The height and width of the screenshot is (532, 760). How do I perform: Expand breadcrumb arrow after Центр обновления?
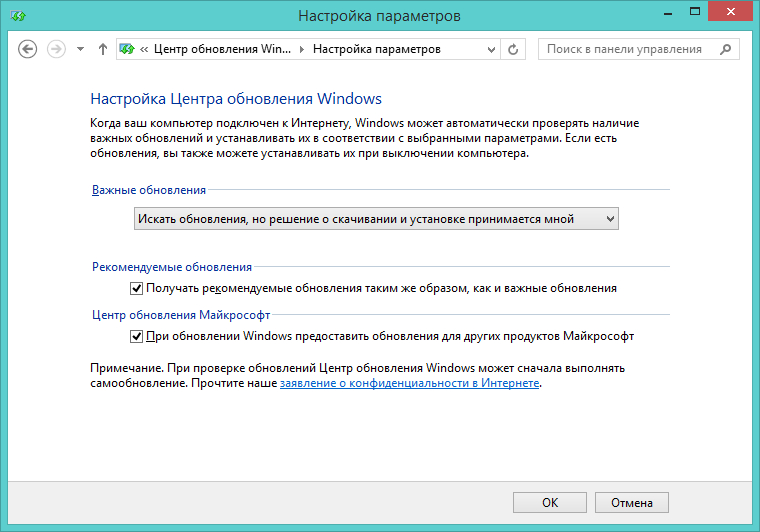click(302, 49)
